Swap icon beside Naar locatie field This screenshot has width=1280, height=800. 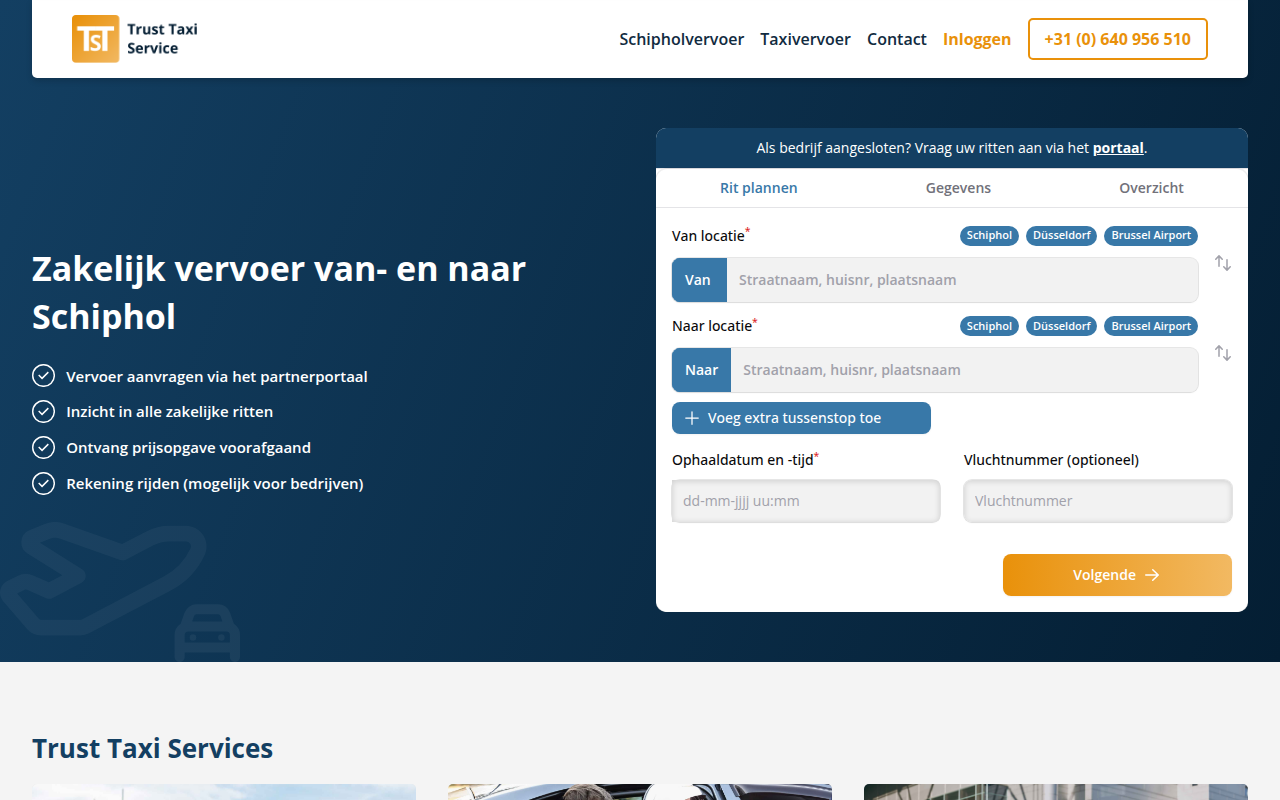click(1223, 353)
